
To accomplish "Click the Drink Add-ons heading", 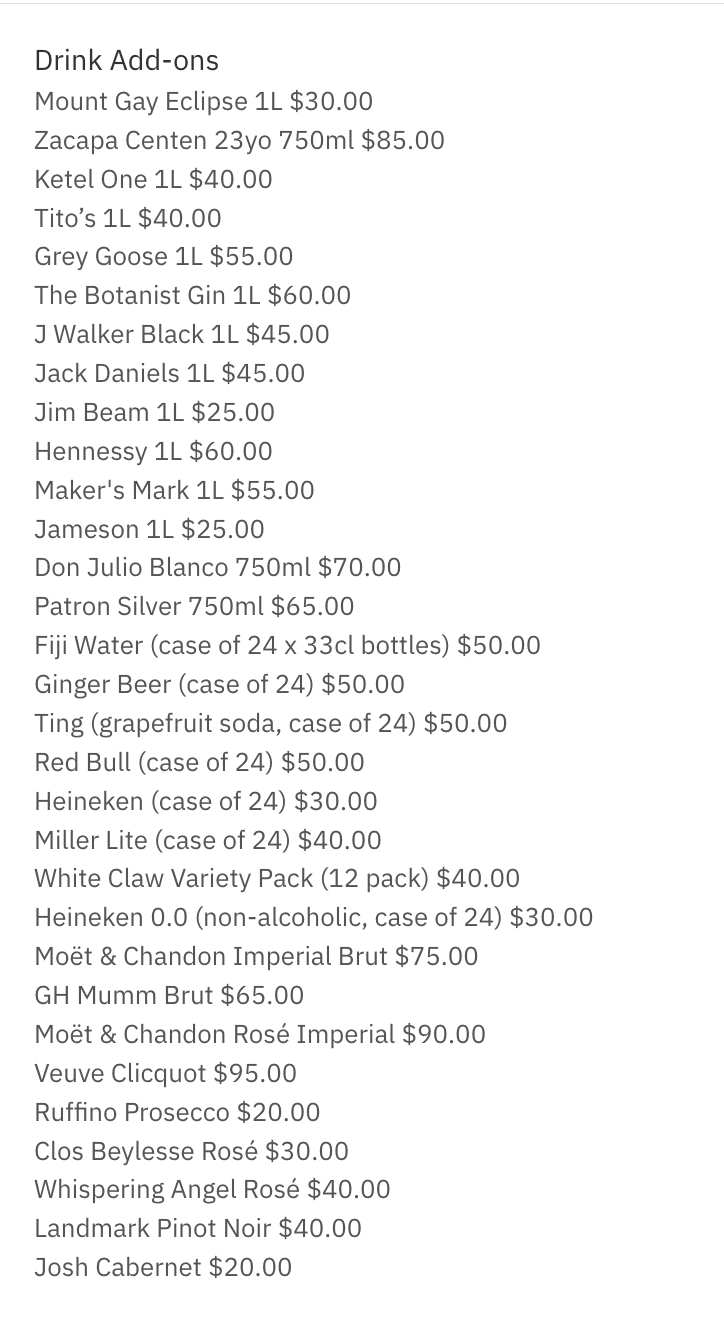I will coord(126,61).
